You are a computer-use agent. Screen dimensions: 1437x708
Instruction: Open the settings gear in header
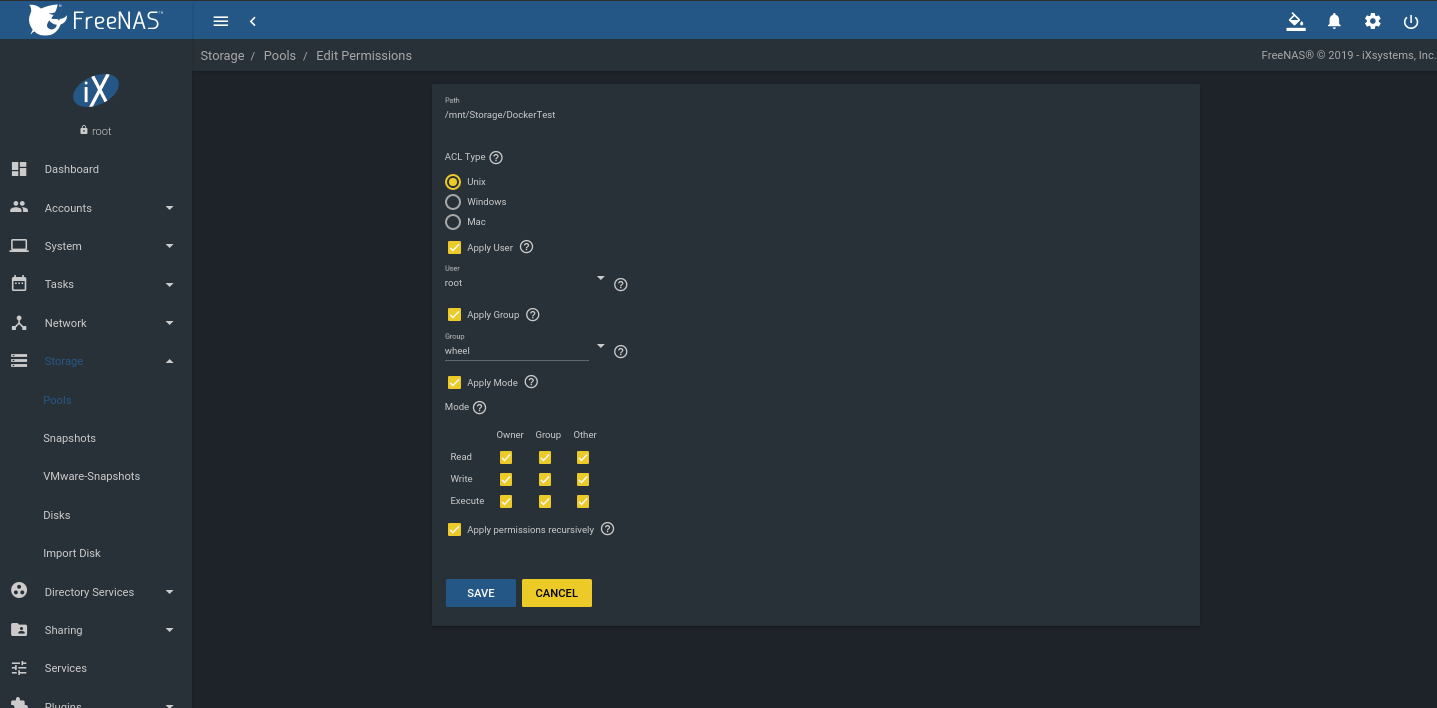point(1373,21)
